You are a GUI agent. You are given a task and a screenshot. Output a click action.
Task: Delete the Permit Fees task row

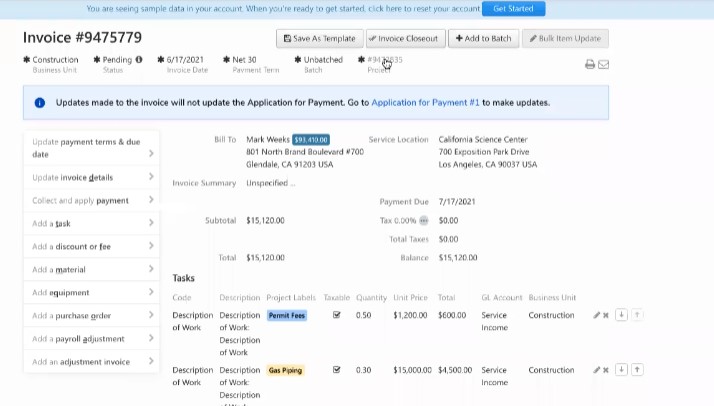coord(606,315)
